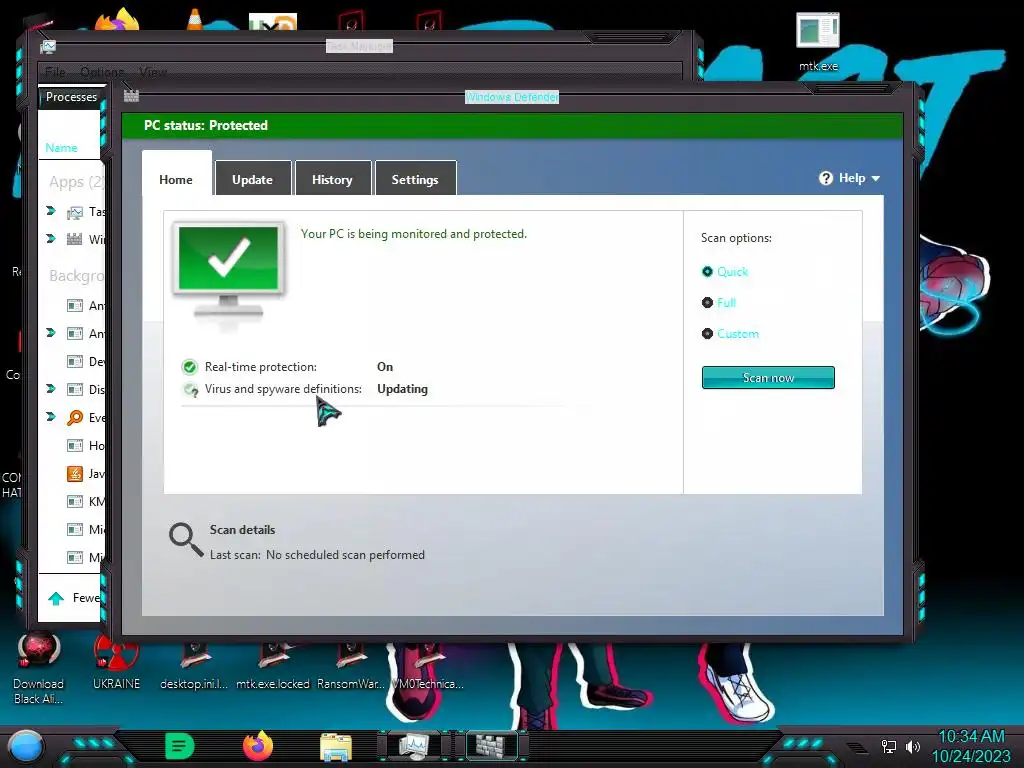This screenshot has width=1024, height=768.
Task: Click the 'De' process row icon
Action: pos(75,362)
